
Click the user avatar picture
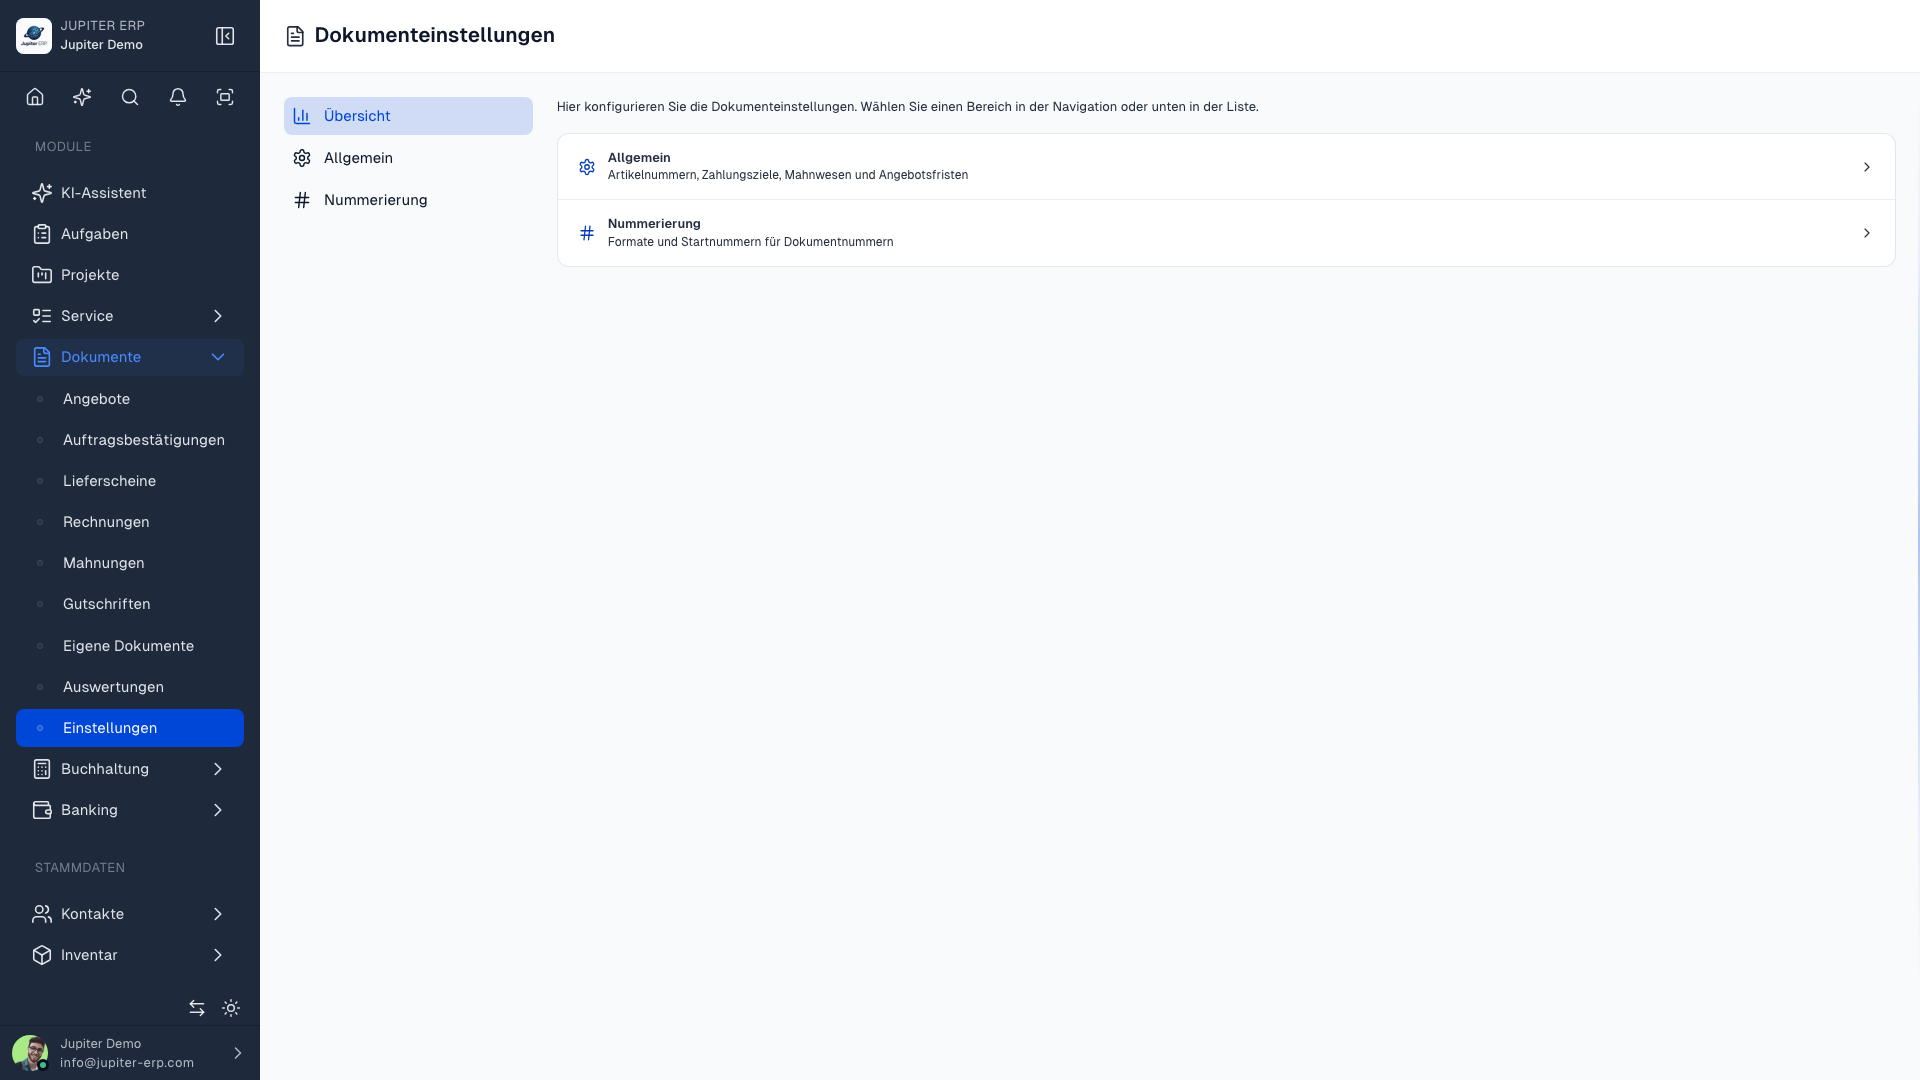[x=30, y=1053]
